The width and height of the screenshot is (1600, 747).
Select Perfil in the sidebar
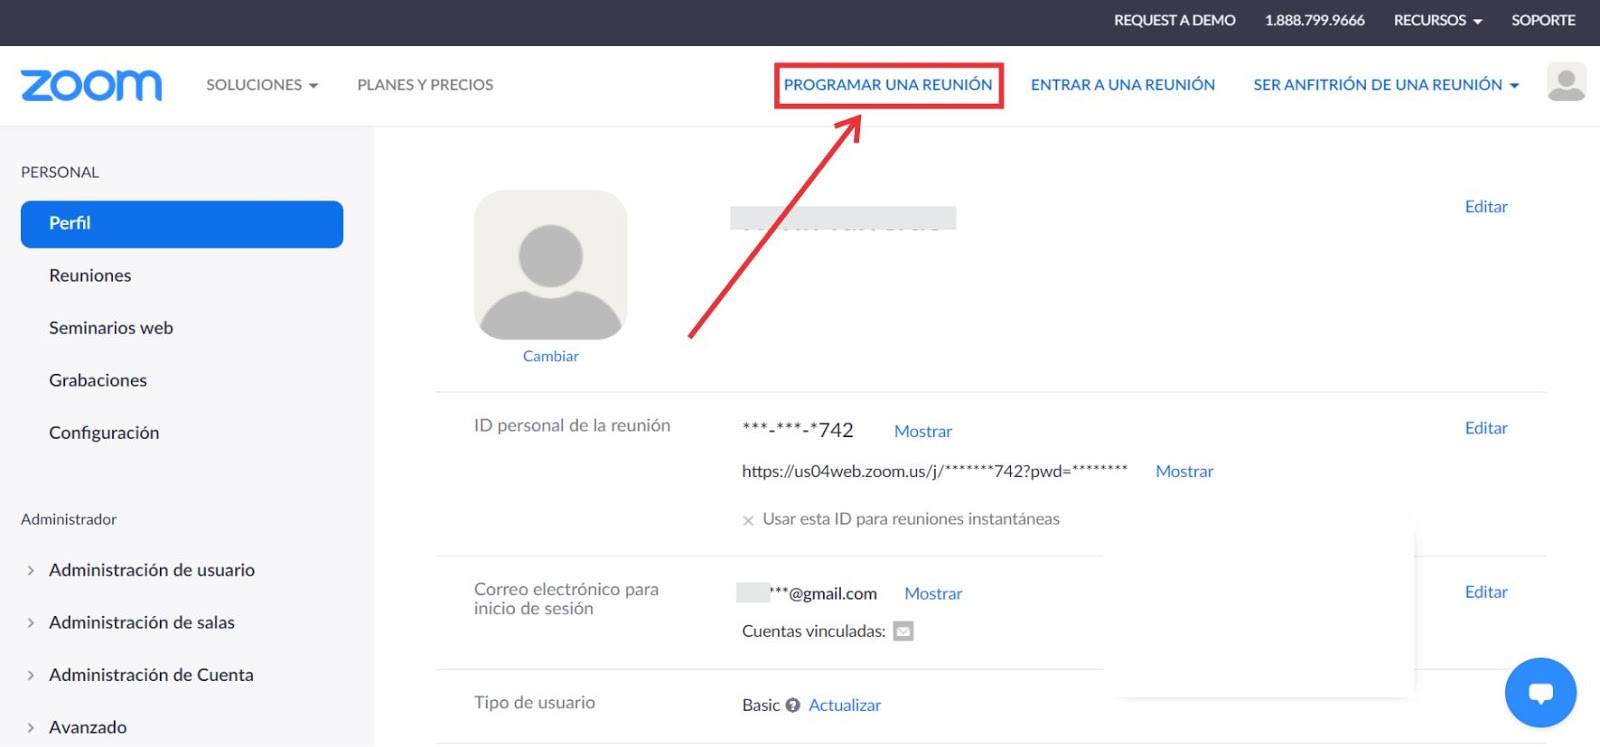tap(182, 224)
